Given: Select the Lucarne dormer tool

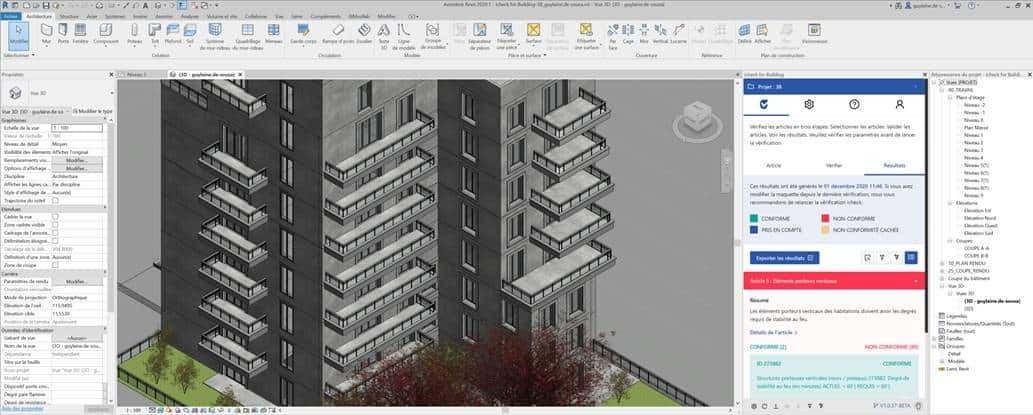Looking at the screenshot, I should click(678, 34).
